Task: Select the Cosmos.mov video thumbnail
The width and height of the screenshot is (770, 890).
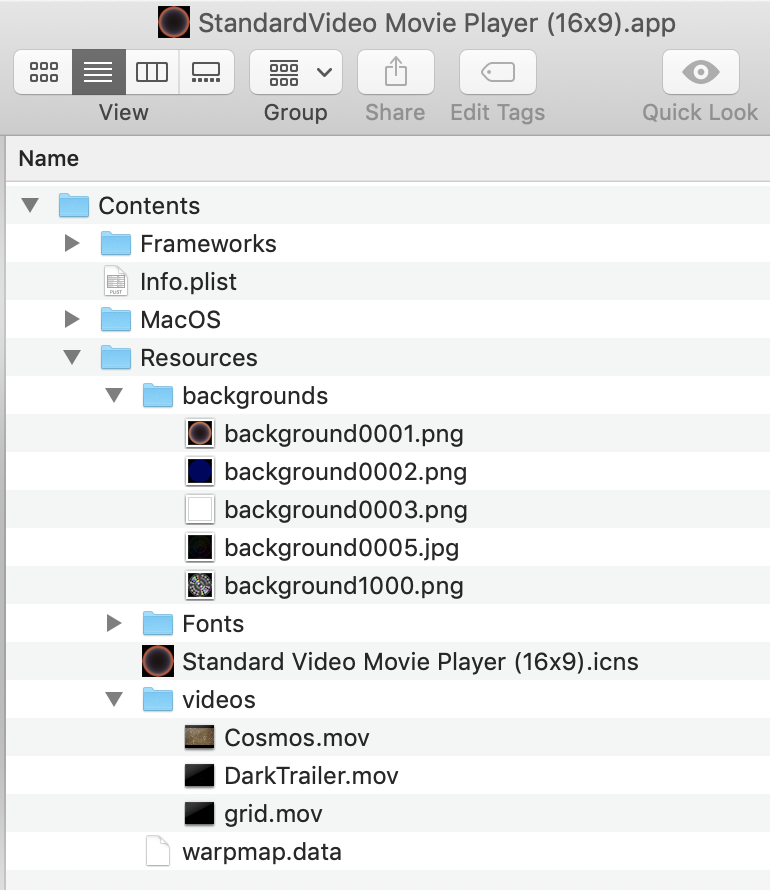Action: pyautogui.click(x=200, y=737)
